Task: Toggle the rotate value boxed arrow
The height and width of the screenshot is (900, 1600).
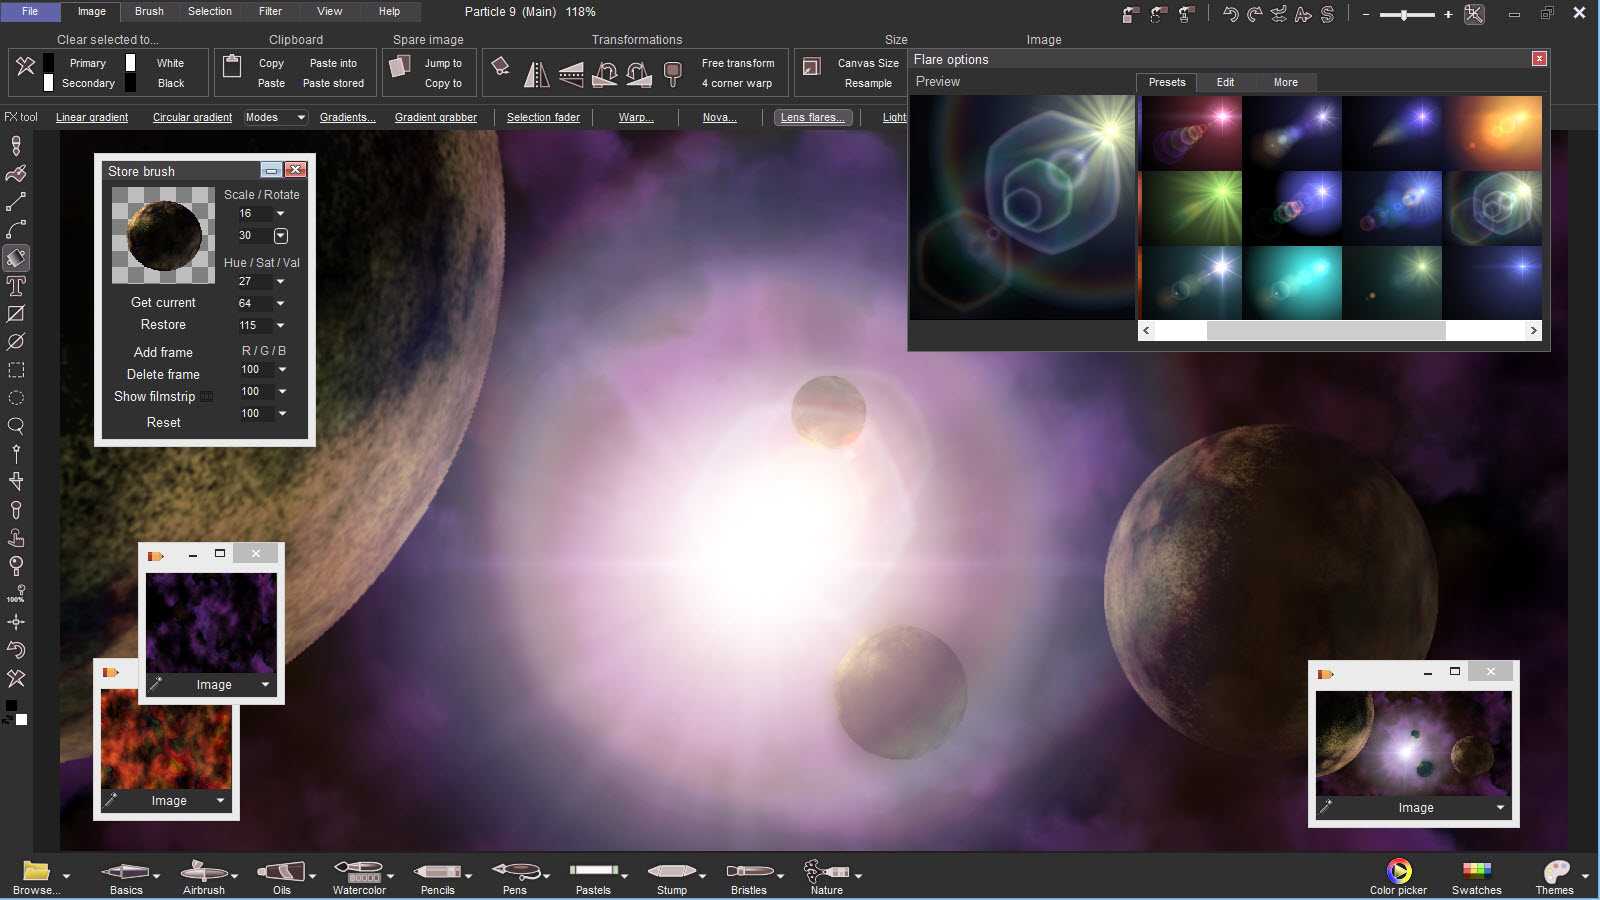Action: (x=281, y=236)
